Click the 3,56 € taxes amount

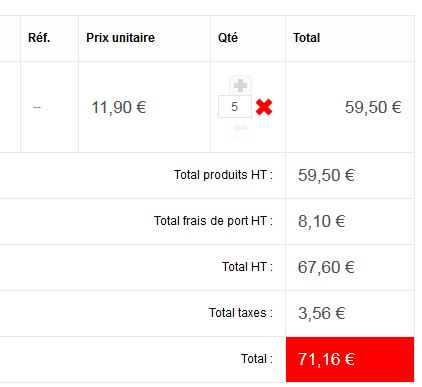click(321, 313)
